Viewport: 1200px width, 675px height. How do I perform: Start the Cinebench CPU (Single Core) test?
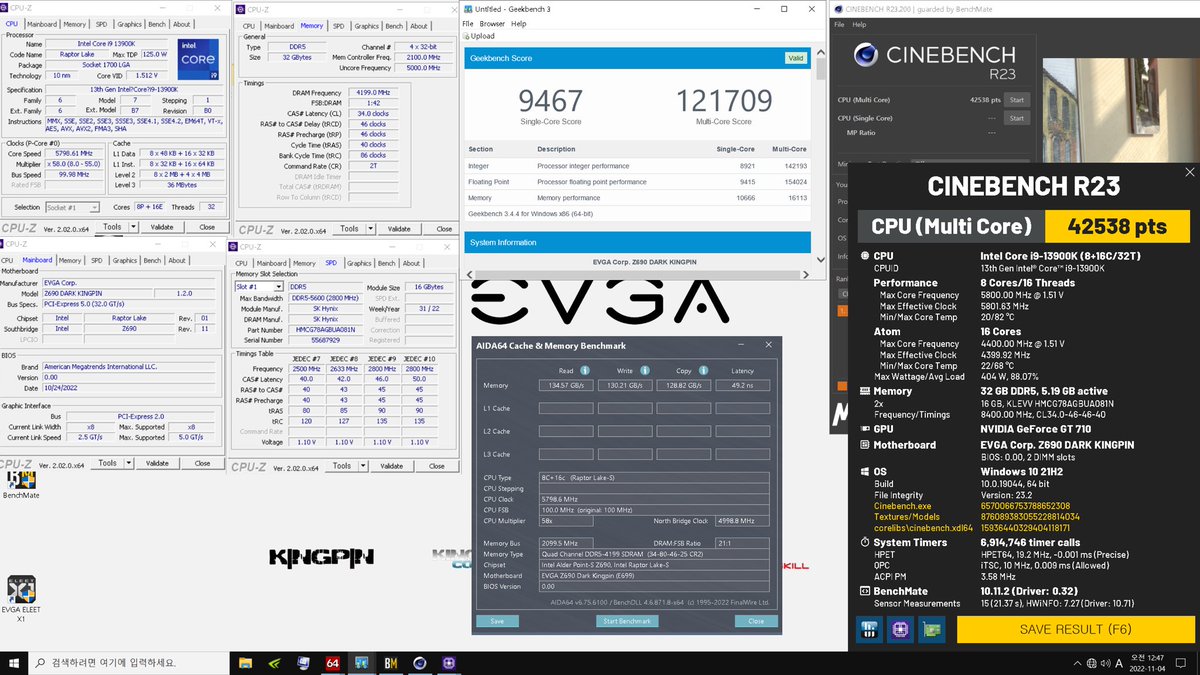[1017, 118]
